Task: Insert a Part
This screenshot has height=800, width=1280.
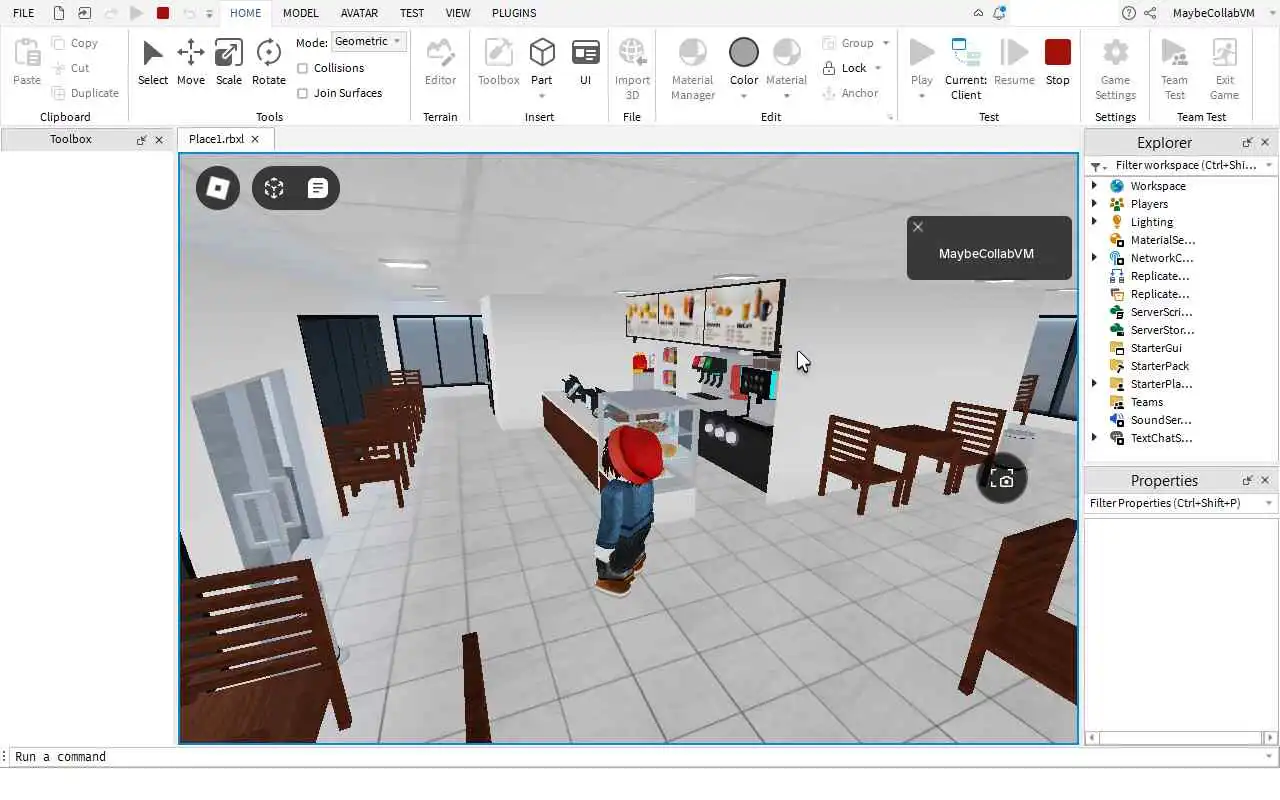Action: (541, 68)
